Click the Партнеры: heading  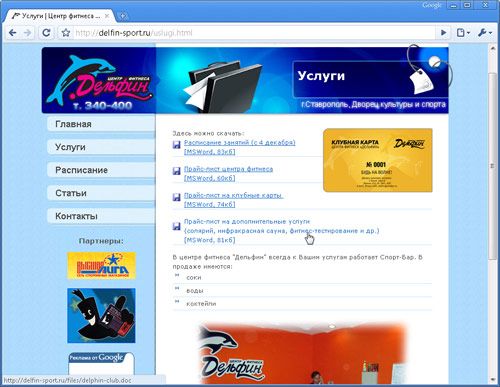tap(101, 241)
